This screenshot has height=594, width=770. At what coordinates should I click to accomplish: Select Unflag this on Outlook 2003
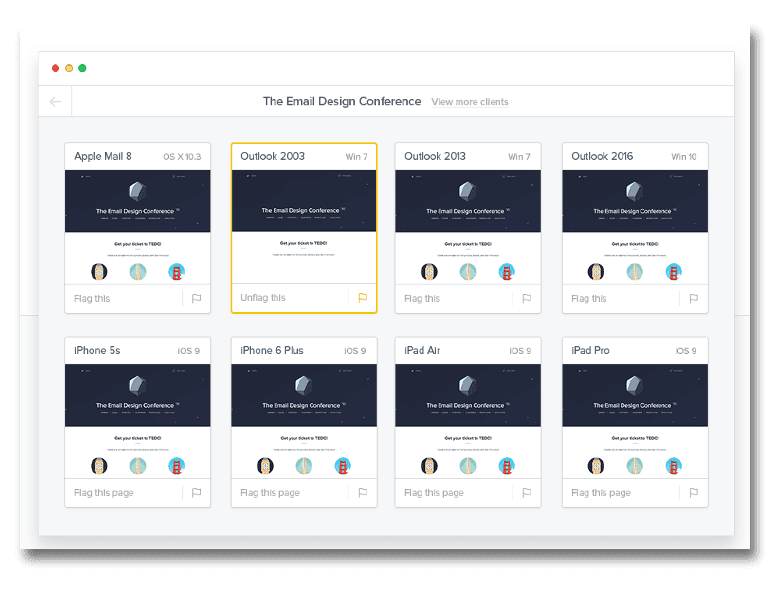tap(263, 298)
